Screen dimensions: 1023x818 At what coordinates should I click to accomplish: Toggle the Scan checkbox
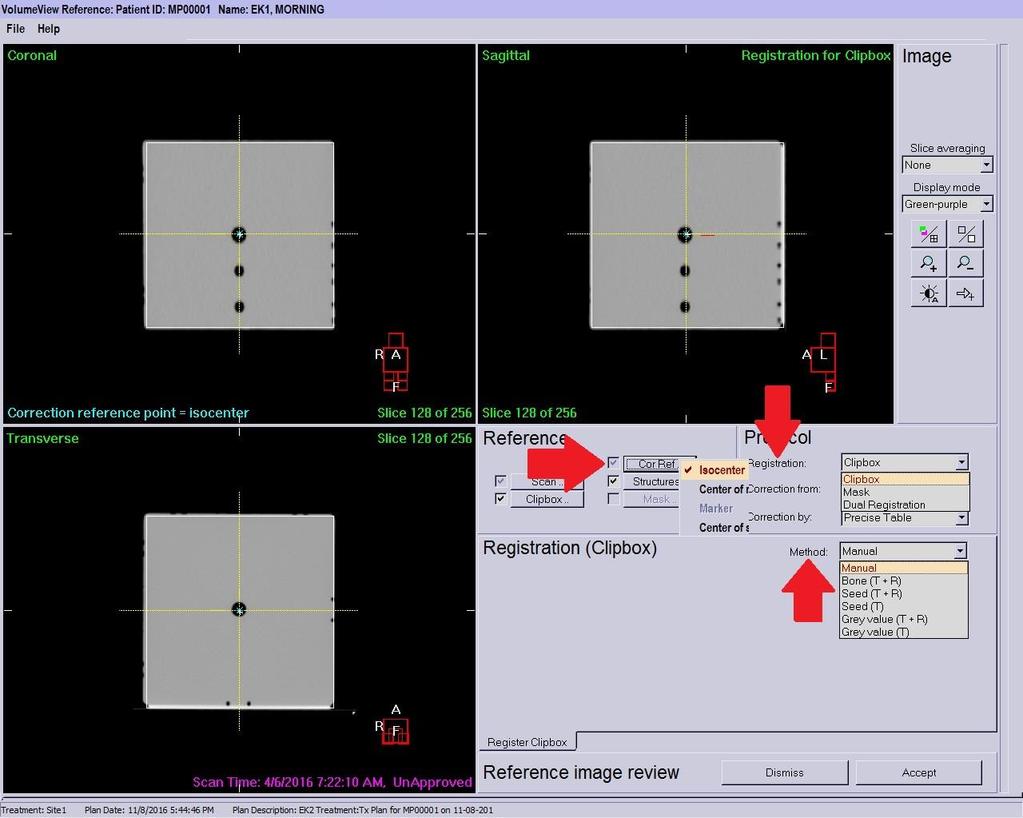[x=500, y=481]
